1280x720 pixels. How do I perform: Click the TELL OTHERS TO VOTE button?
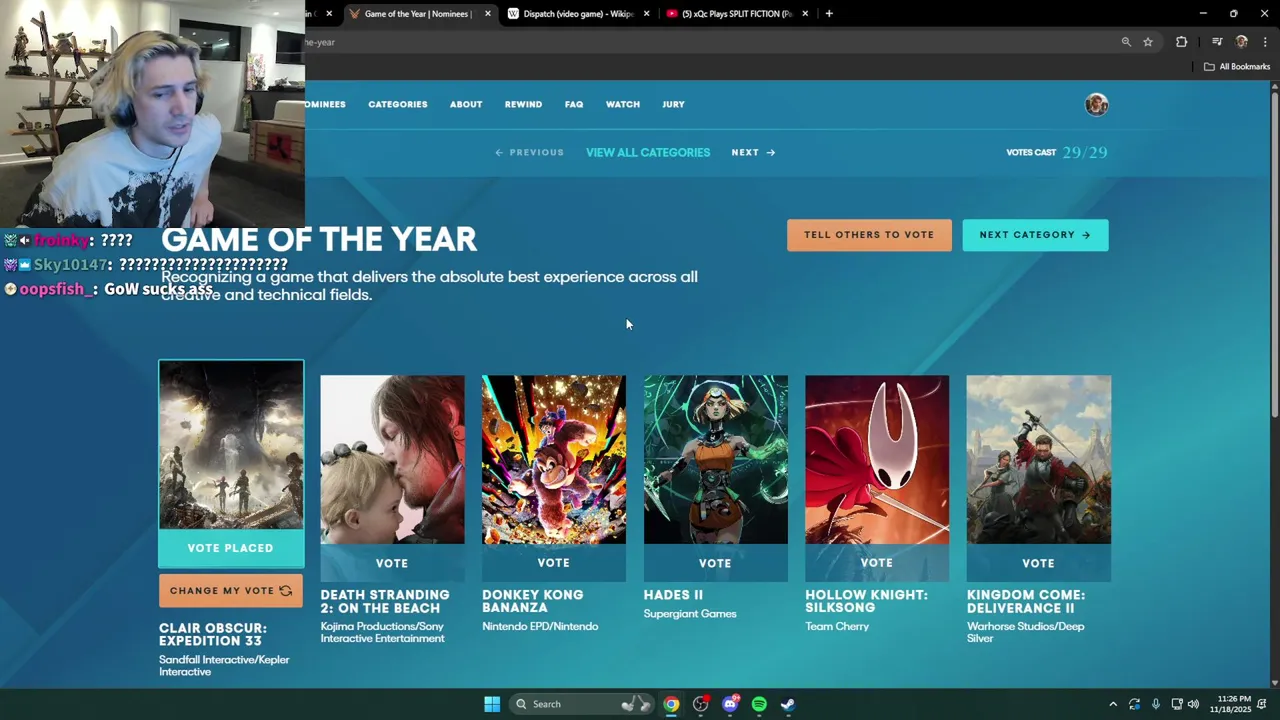869,235
